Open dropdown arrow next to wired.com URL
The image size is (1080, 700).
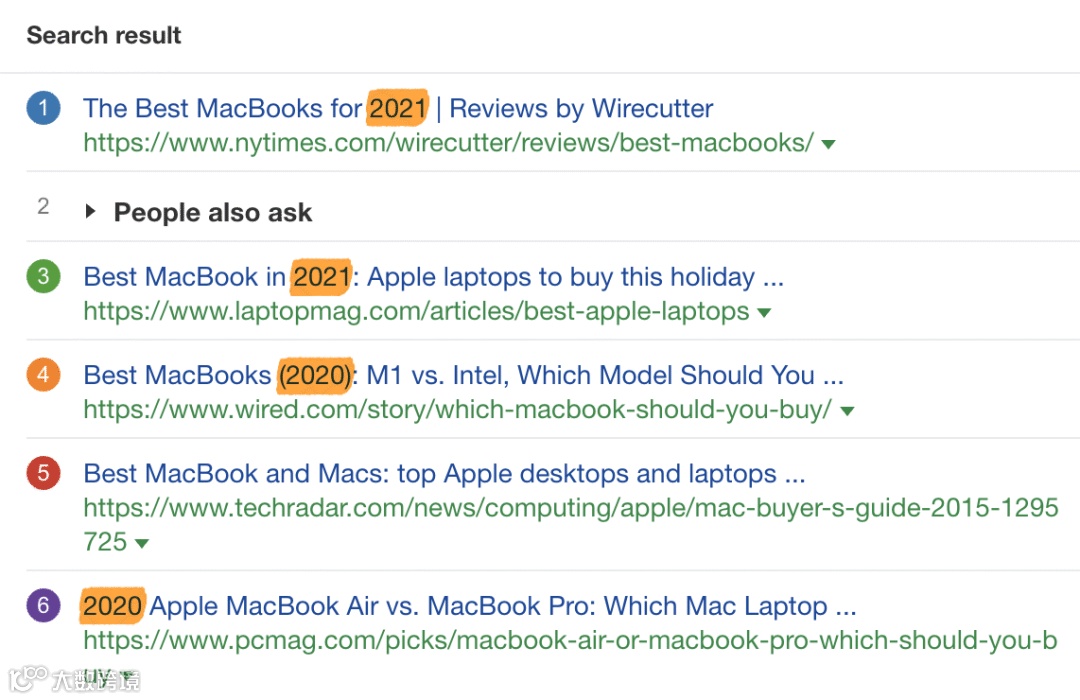tap(847, 411)
